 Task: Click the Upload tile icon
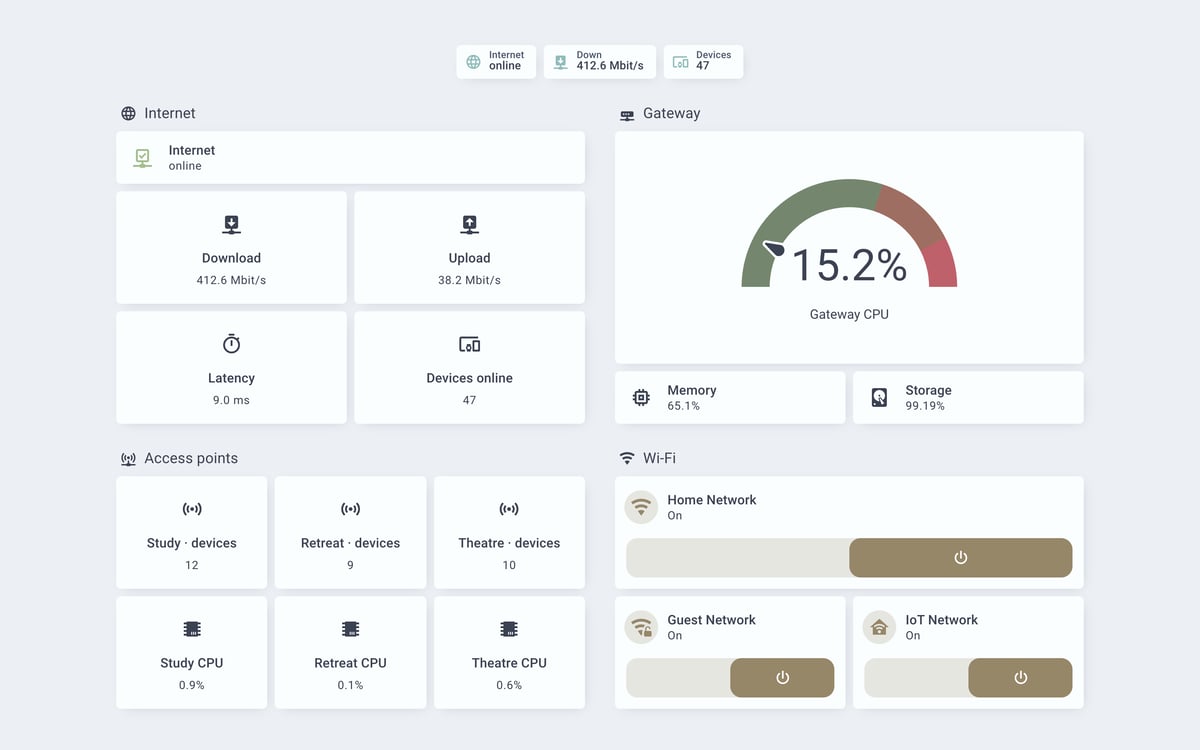click(469, 224)
